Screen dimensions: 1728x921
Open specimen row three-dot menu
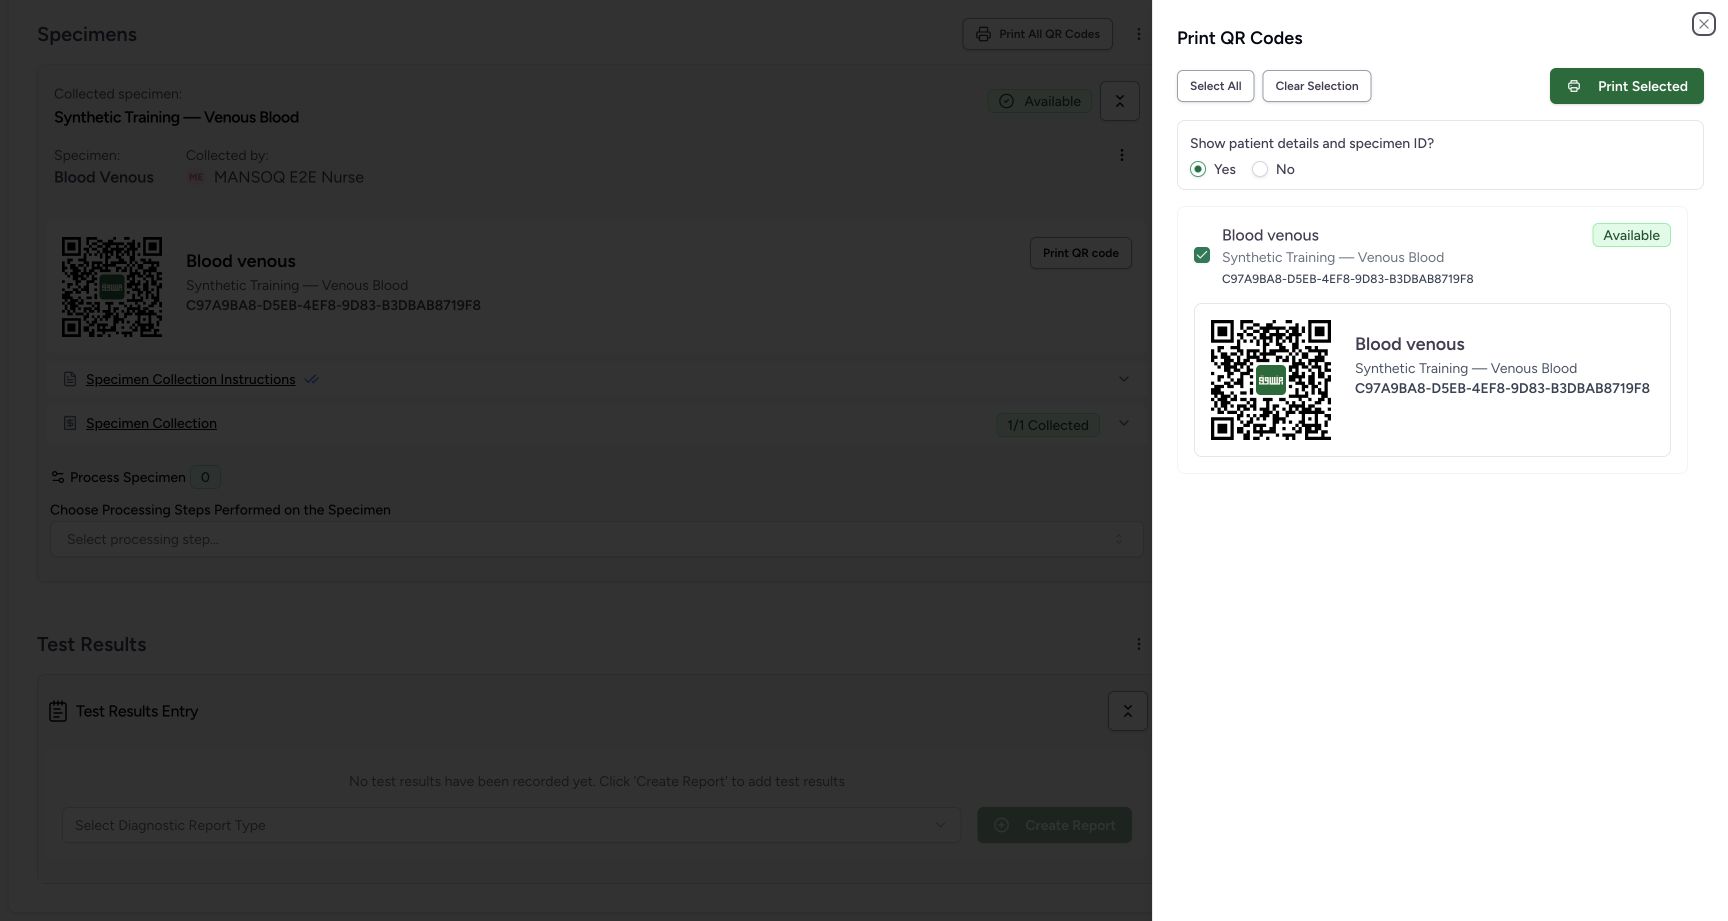(1121, 155)
